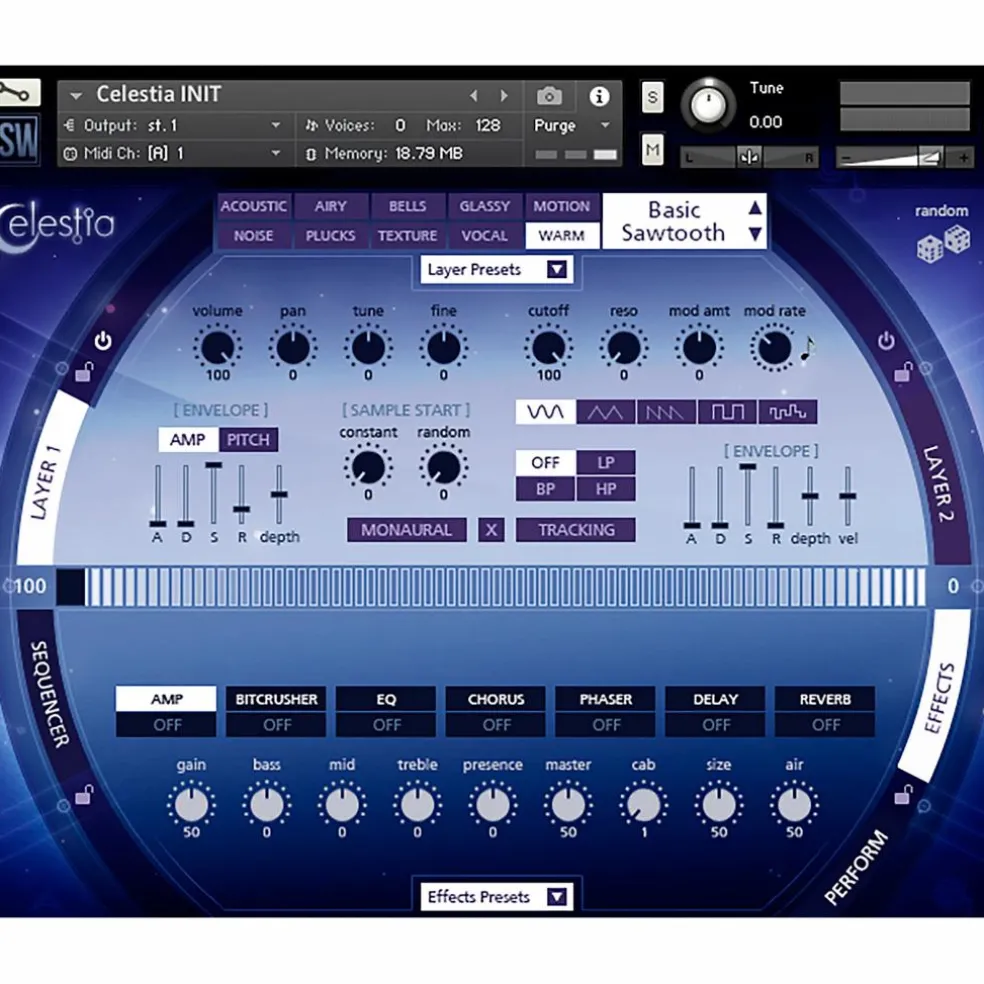Image resolution: width=984 pixels, height=984 pixels.
Task: Toggle the PHASER OFF switch
Action: (x=606, y=725)
